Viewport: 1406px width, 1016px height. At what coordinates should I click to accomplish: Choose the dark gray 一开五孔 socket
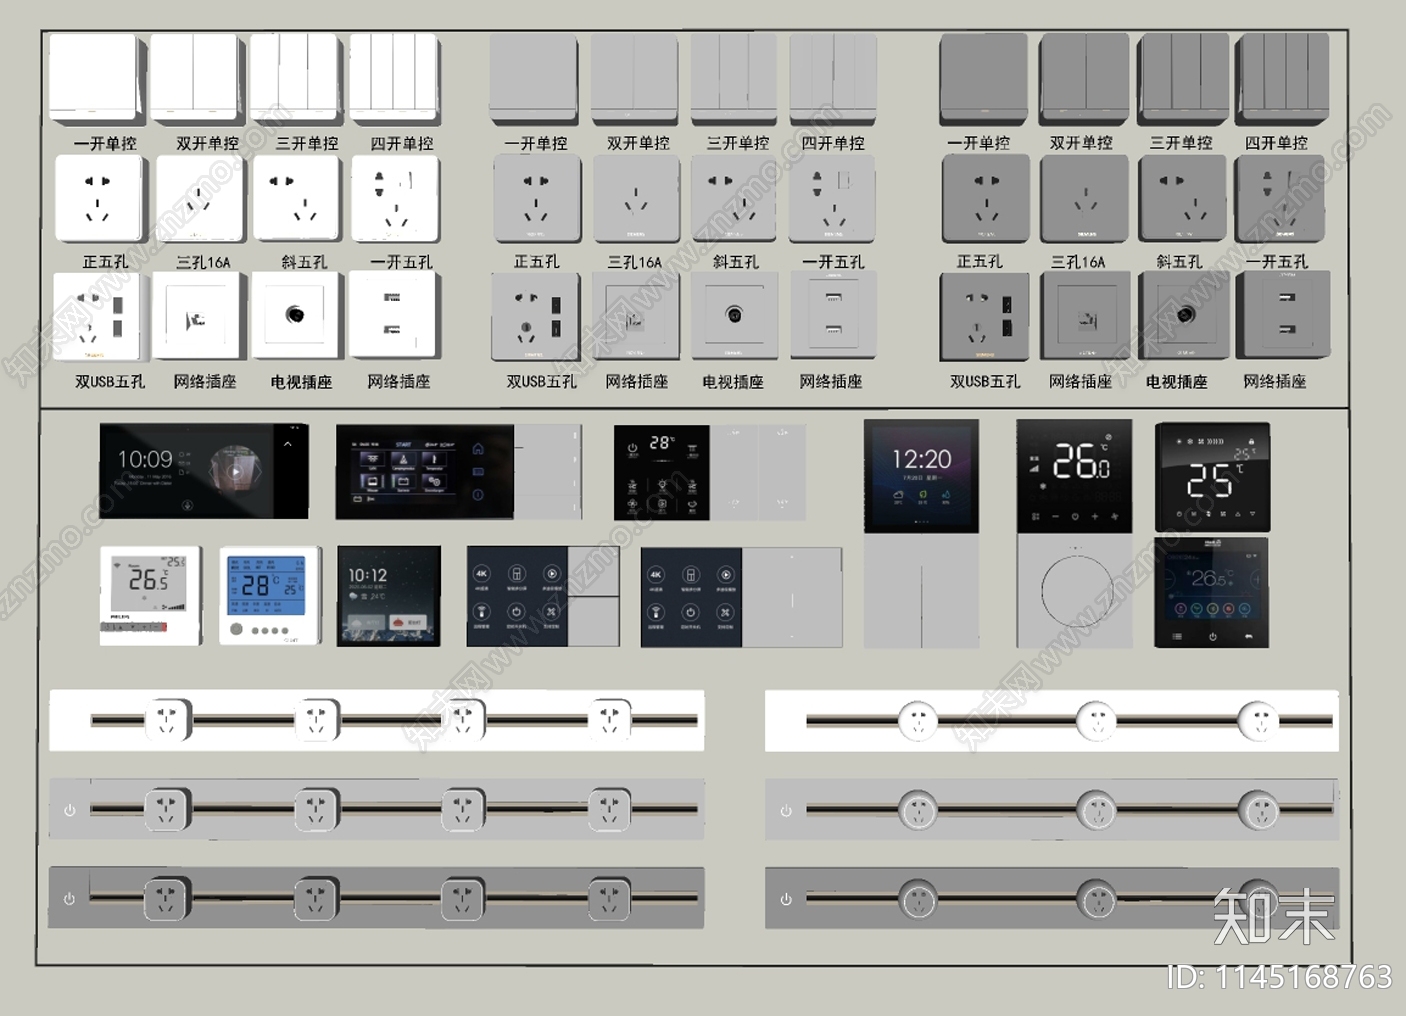pyautogui.click(x=1281, y=199)
